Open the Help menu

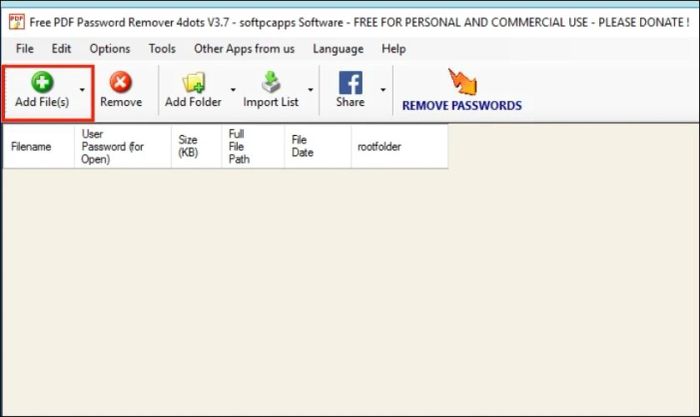[x=394, y=49]
